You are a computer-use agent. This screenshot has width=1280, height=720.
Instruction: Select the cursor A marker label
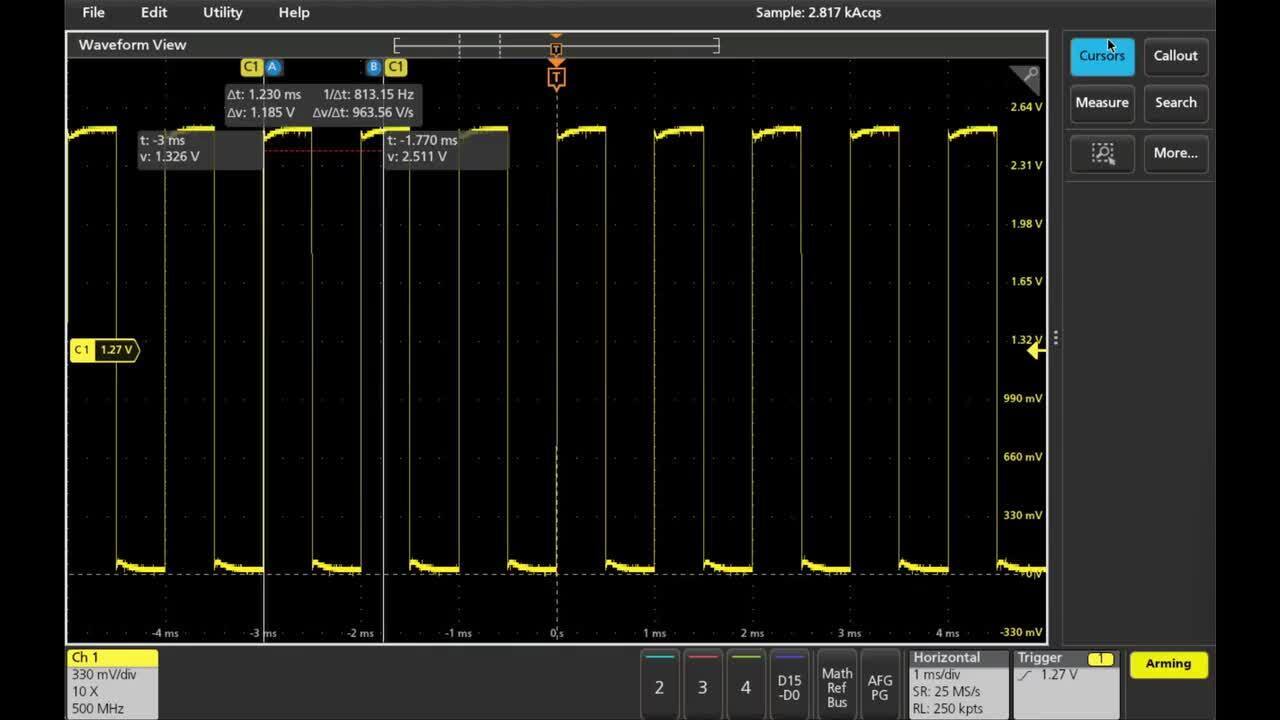[273, 66]
